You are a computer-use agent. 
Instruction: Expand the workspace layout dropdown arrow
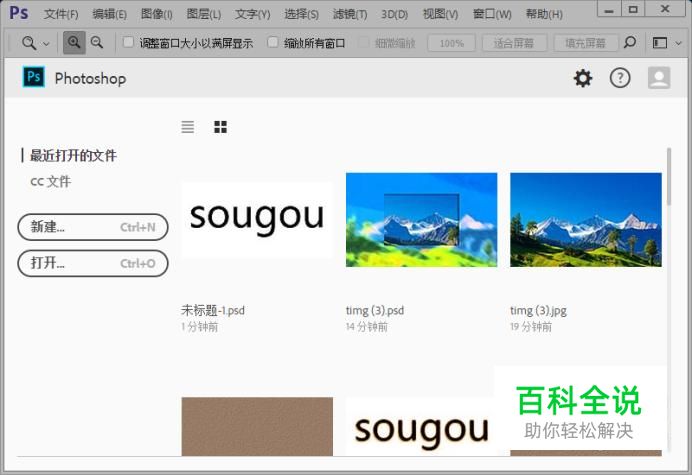coord(679,43)
